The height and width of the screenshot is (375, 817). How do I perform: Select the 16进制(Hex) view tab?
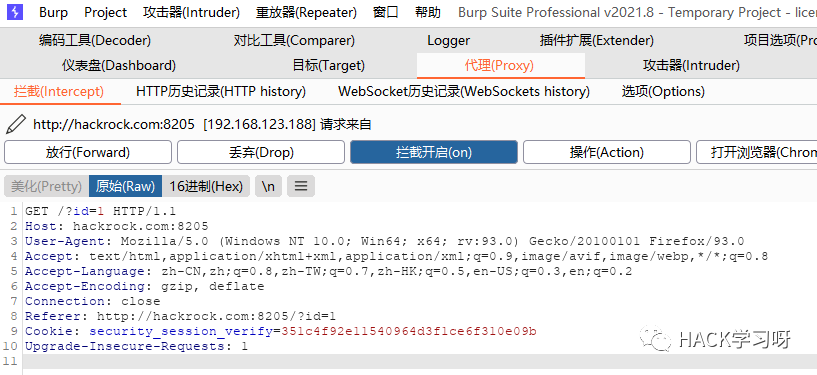(206, 186)
